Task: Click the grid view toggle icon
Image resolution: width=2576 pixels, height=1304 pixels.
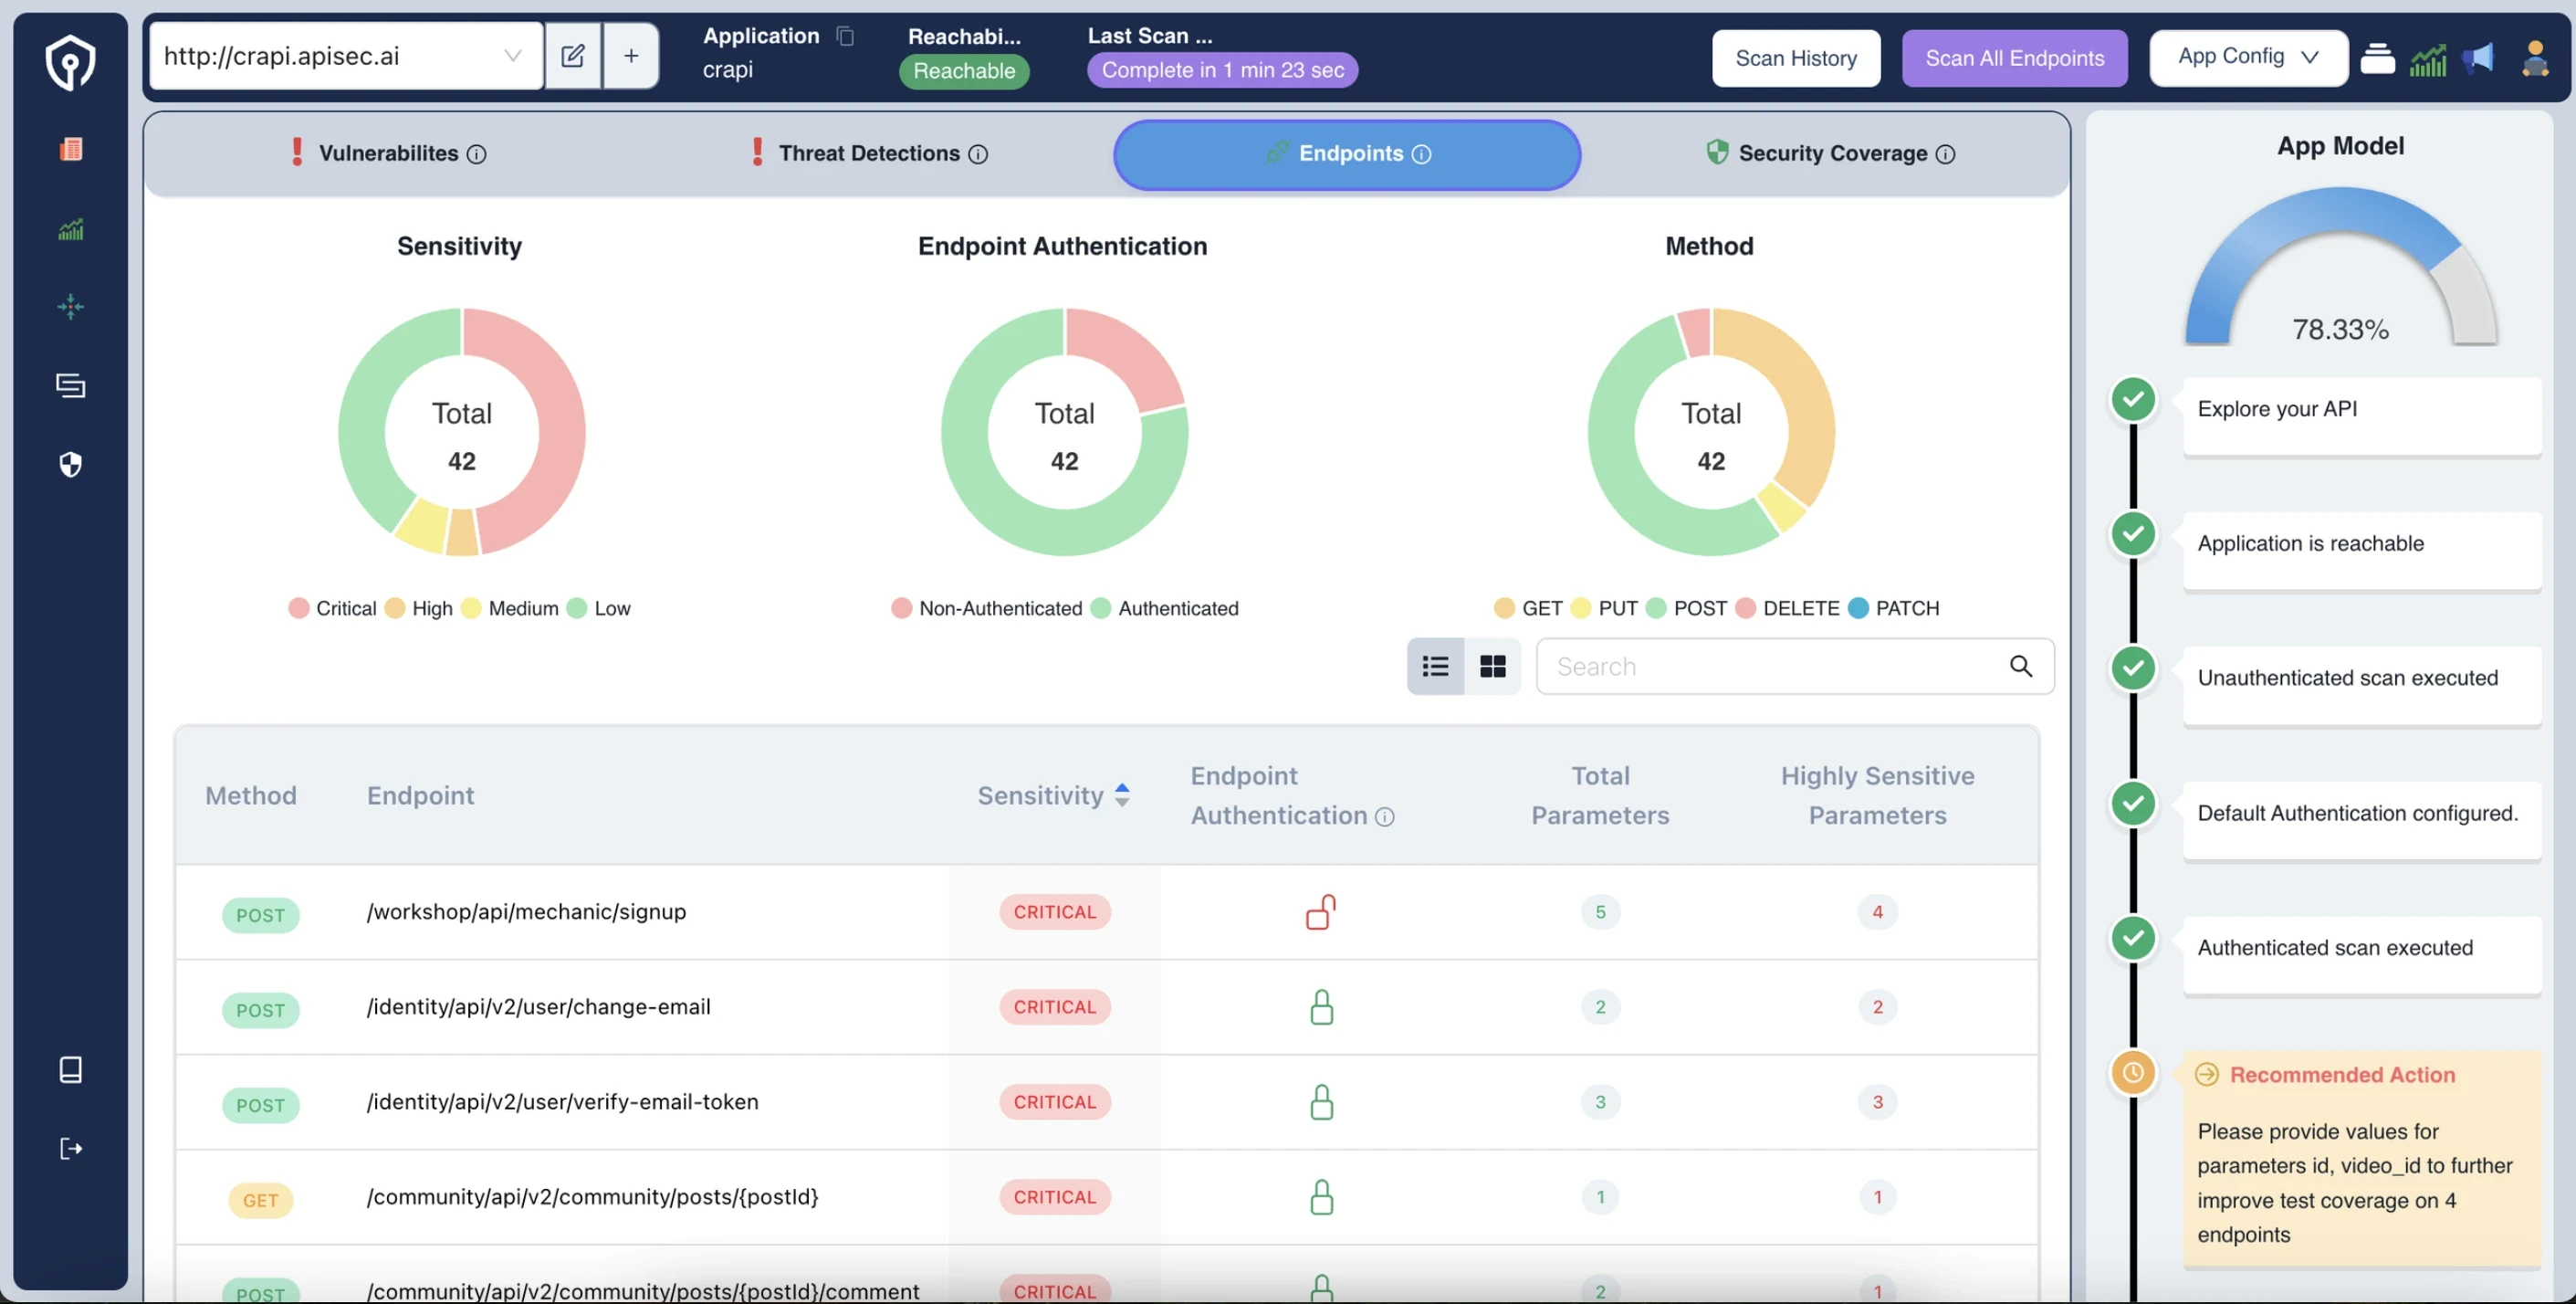Action: point(1492,666)
